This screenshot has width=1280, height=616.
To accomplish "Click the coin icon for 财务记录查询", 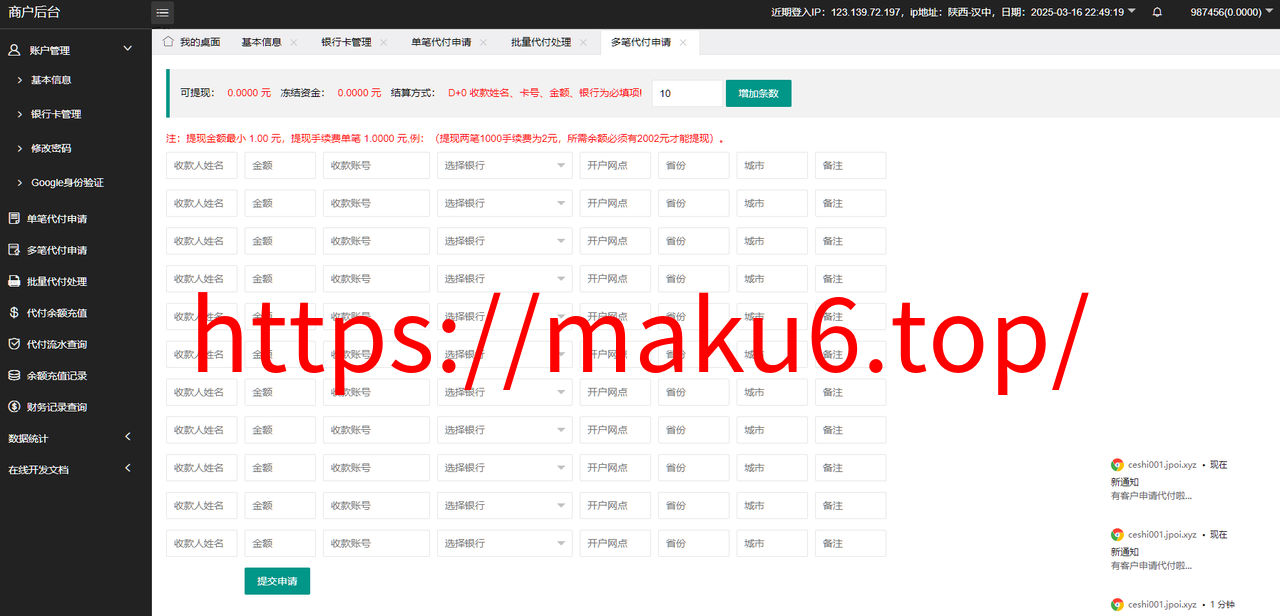I will (x=14, y=406).
